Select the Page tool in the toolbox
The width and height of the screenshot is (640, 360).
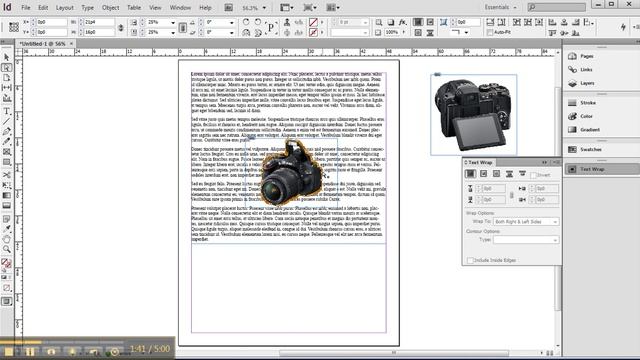coord(7,78)
